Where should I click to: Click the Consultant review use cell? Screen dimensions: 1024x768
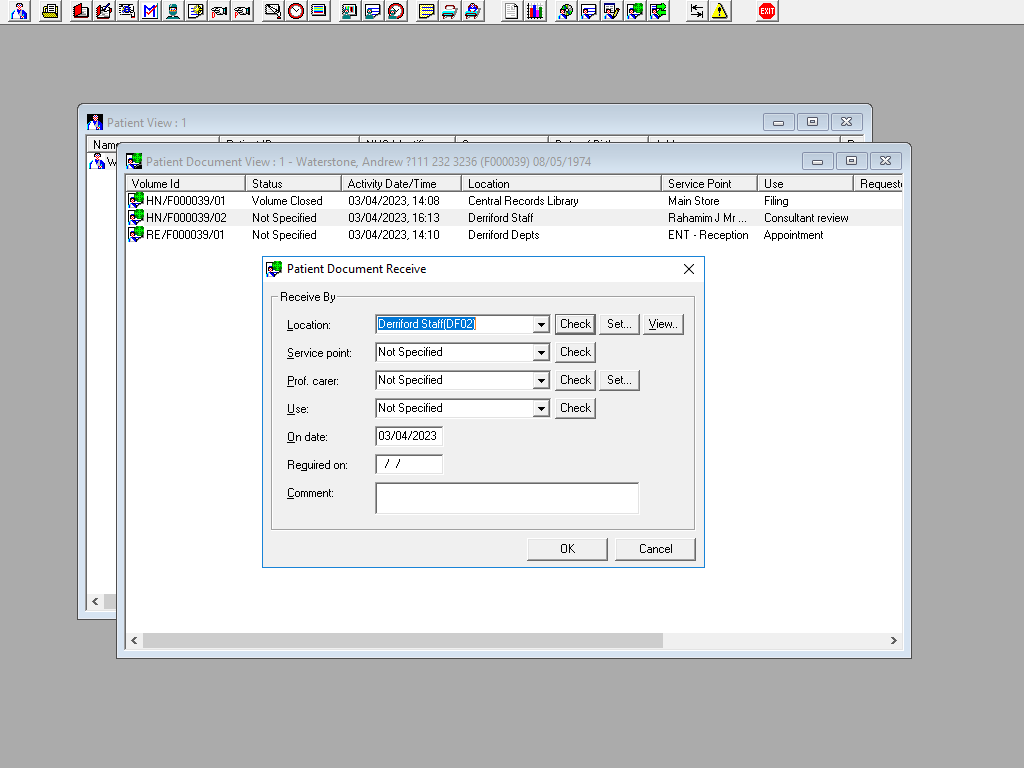click(806, 218)
